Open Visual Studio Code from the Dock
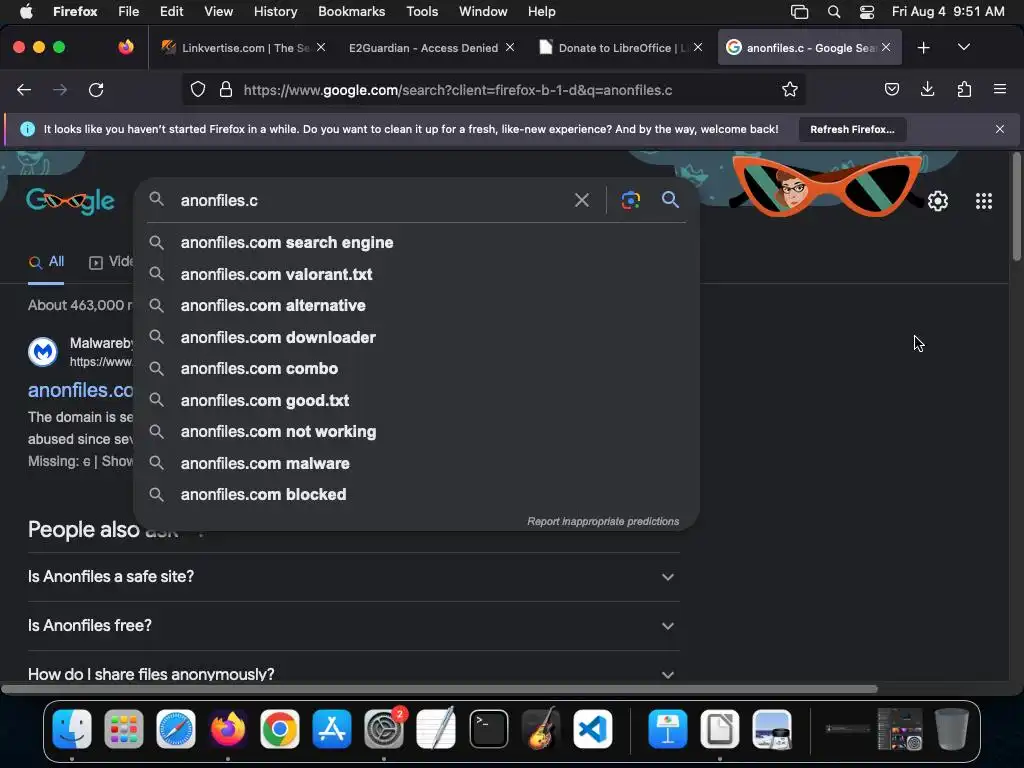 [x=592, y=729]
